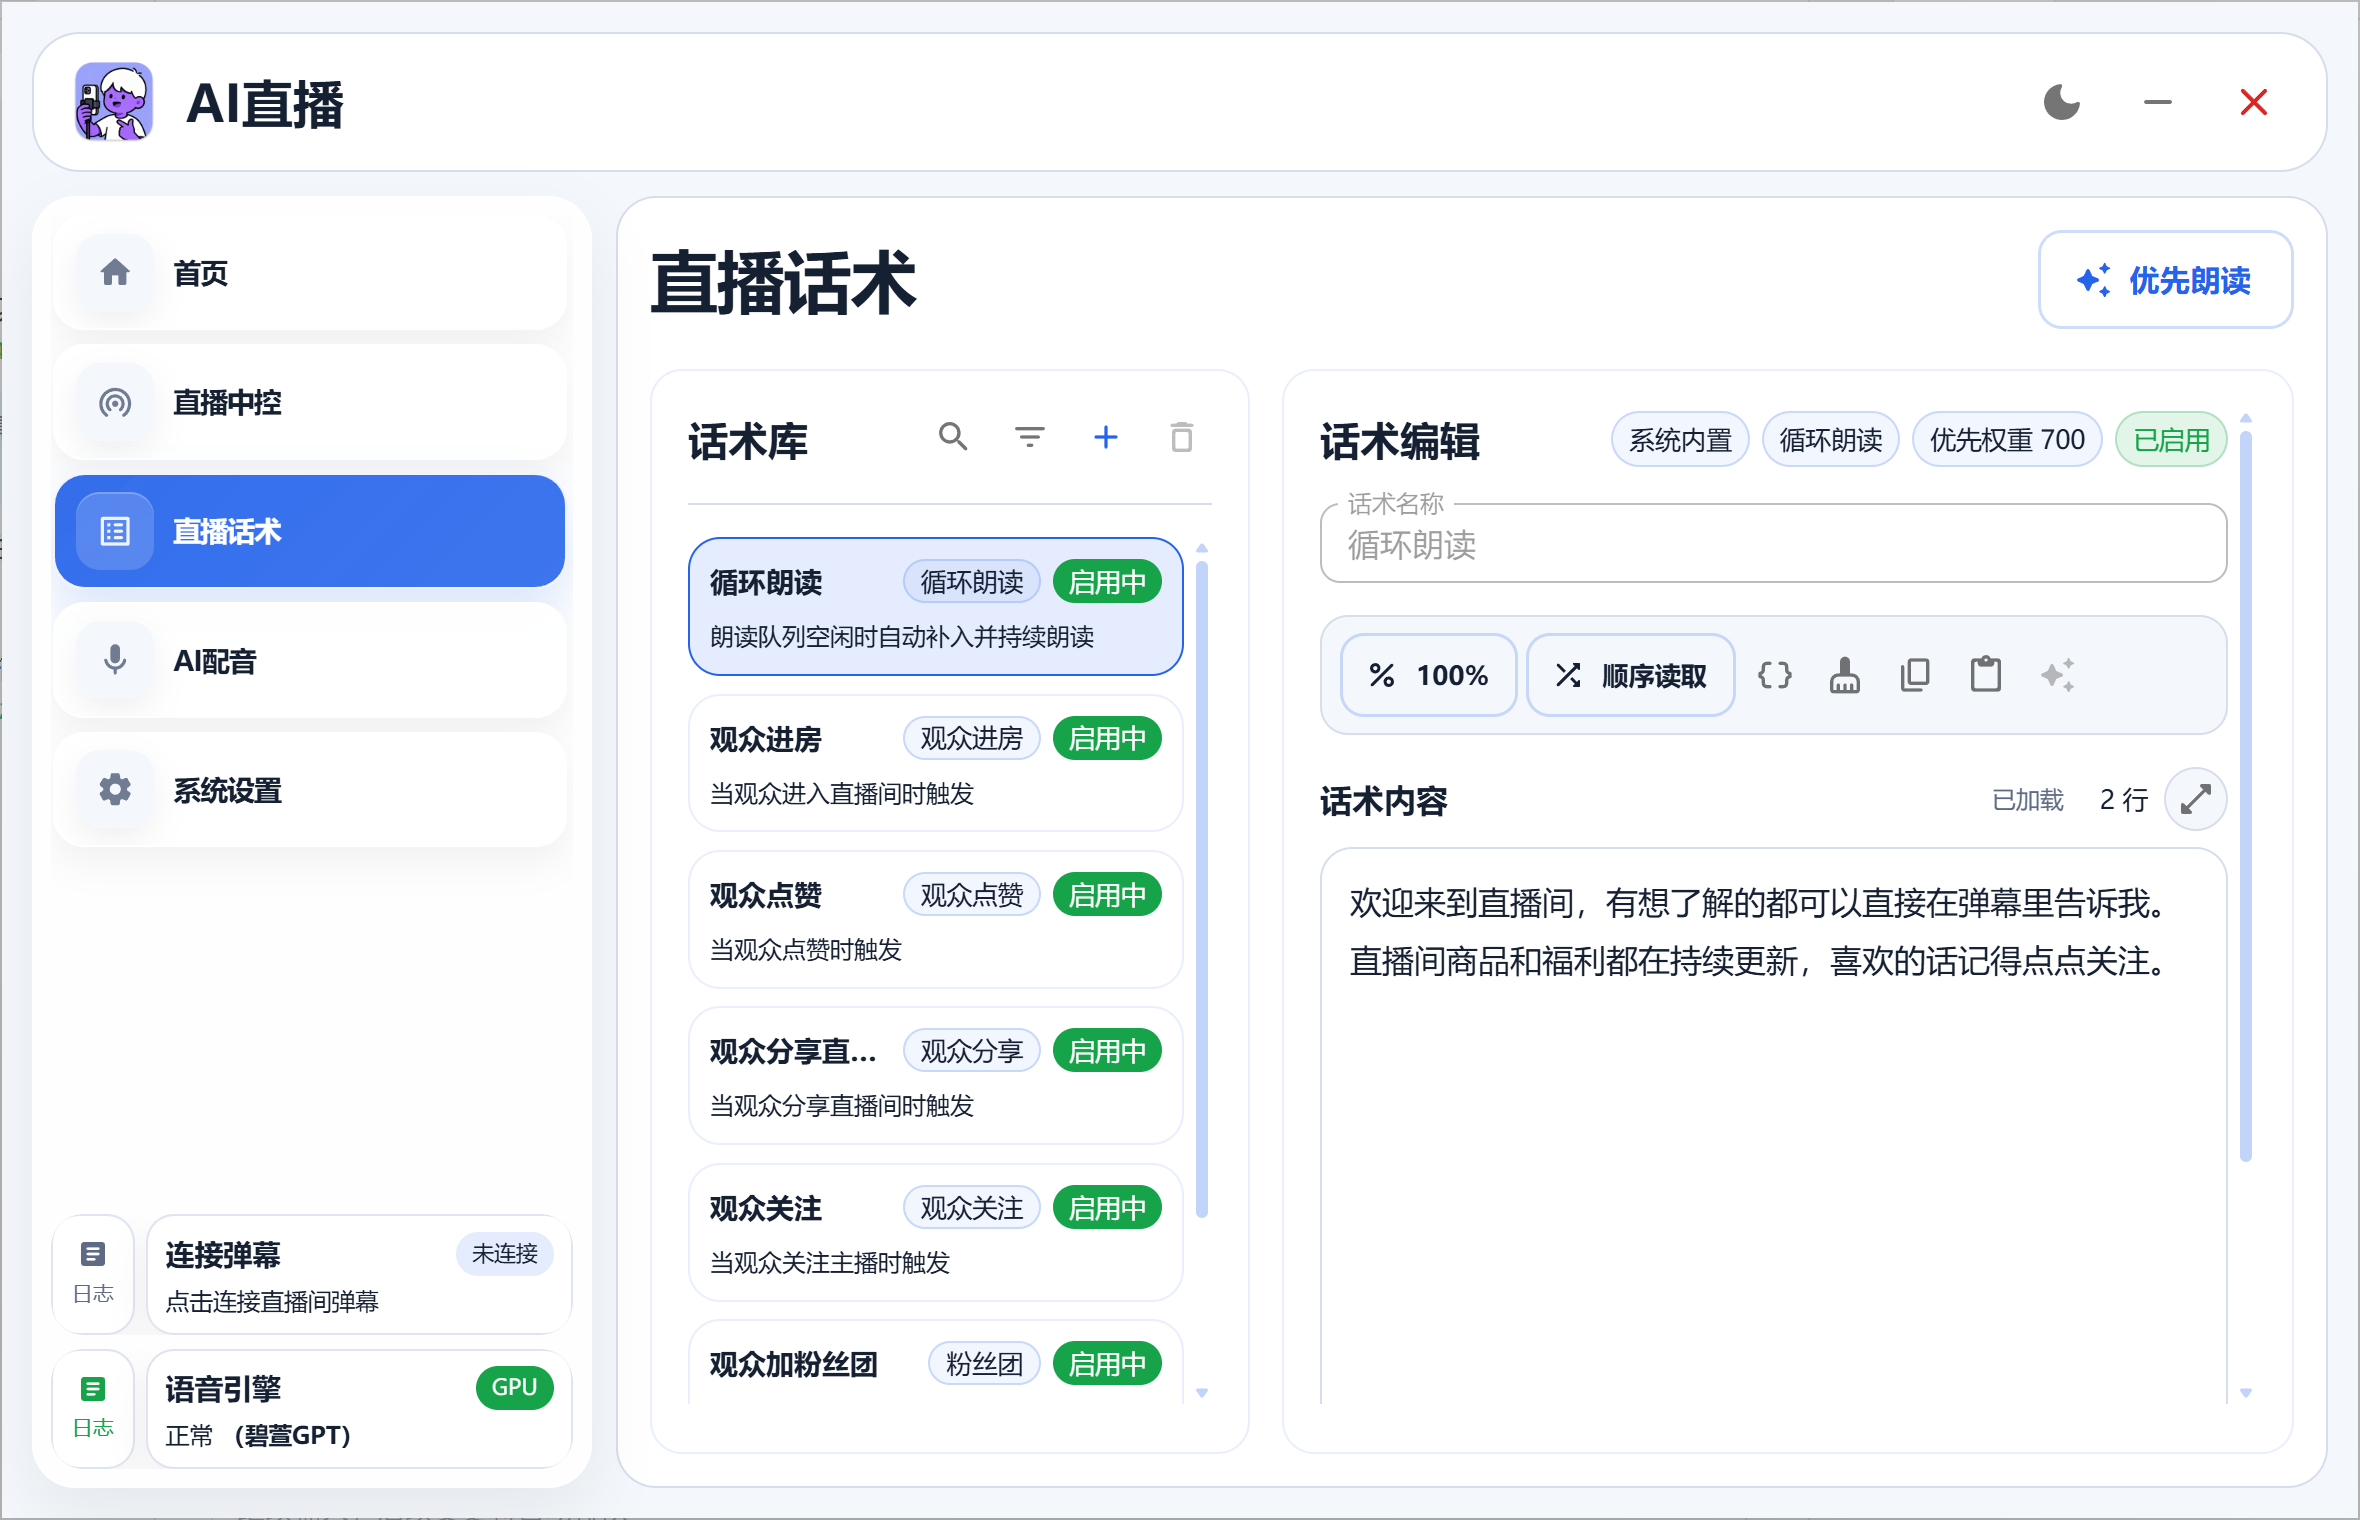Adjust the 100% probability control
The height and width of the screenshot is (1520, 2360).
[x=1428, y=675]
